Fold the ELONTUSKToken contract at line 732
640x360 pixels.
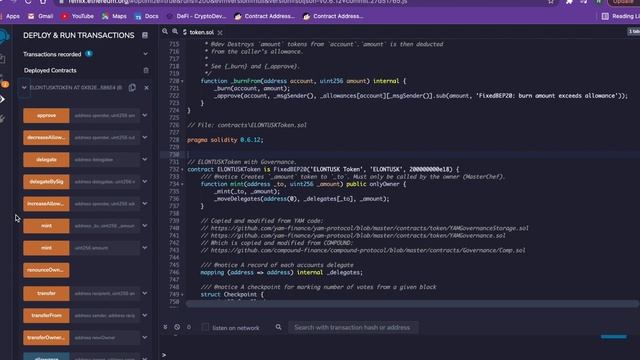pos(182,169)
